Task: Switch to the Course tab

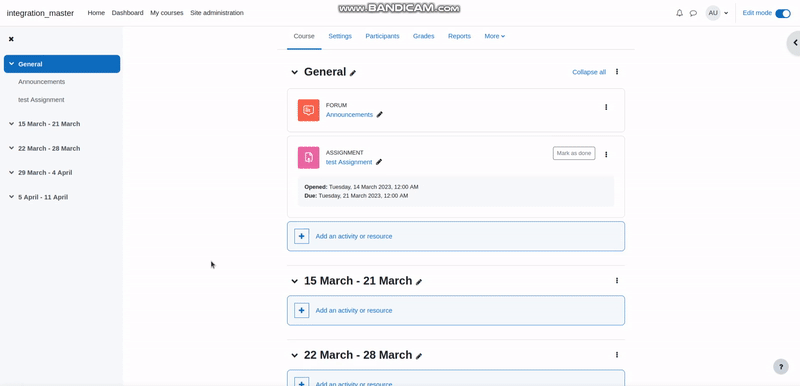Action: [x=304, y=36]
